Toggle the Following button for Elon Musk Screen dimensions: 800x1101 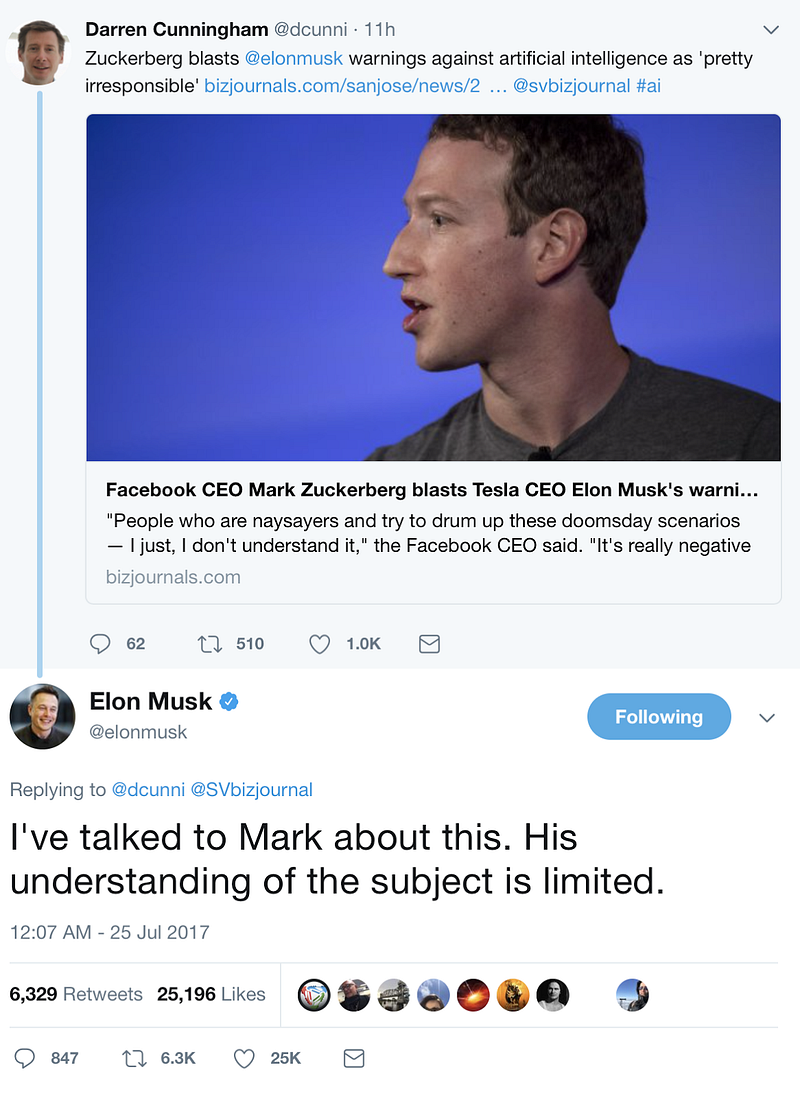point(658,717)
